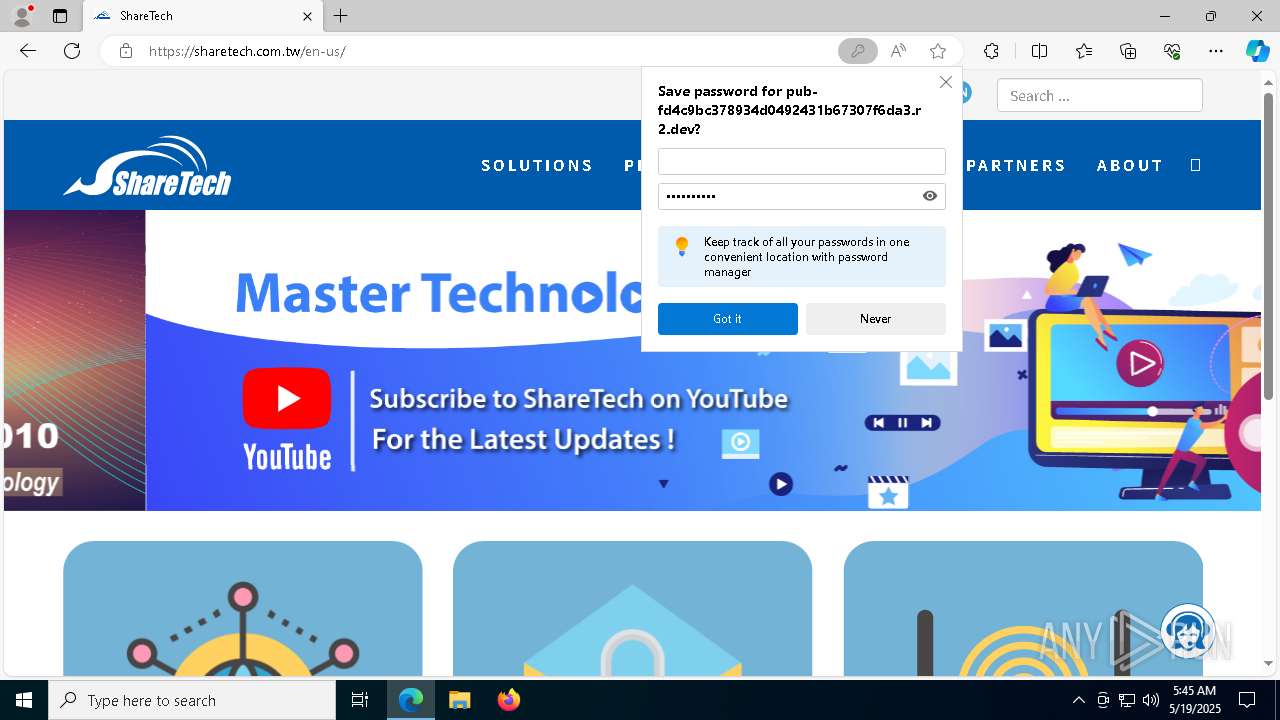Launch Firefox from taskbar

point(508,700)
